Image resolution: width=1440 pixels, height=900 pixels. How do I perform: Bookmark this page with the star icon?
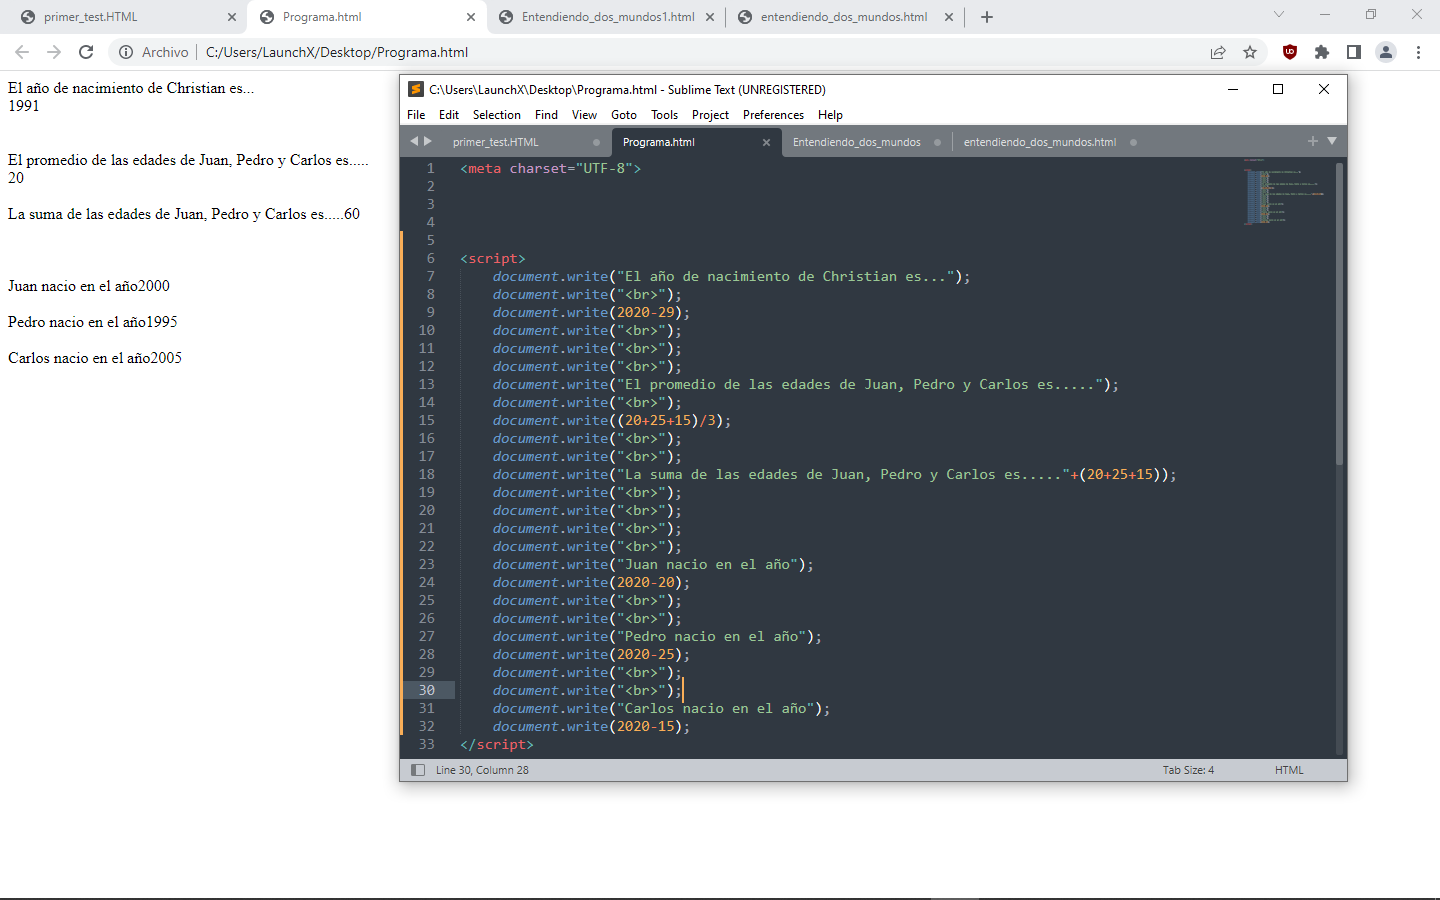(1250, 52)
